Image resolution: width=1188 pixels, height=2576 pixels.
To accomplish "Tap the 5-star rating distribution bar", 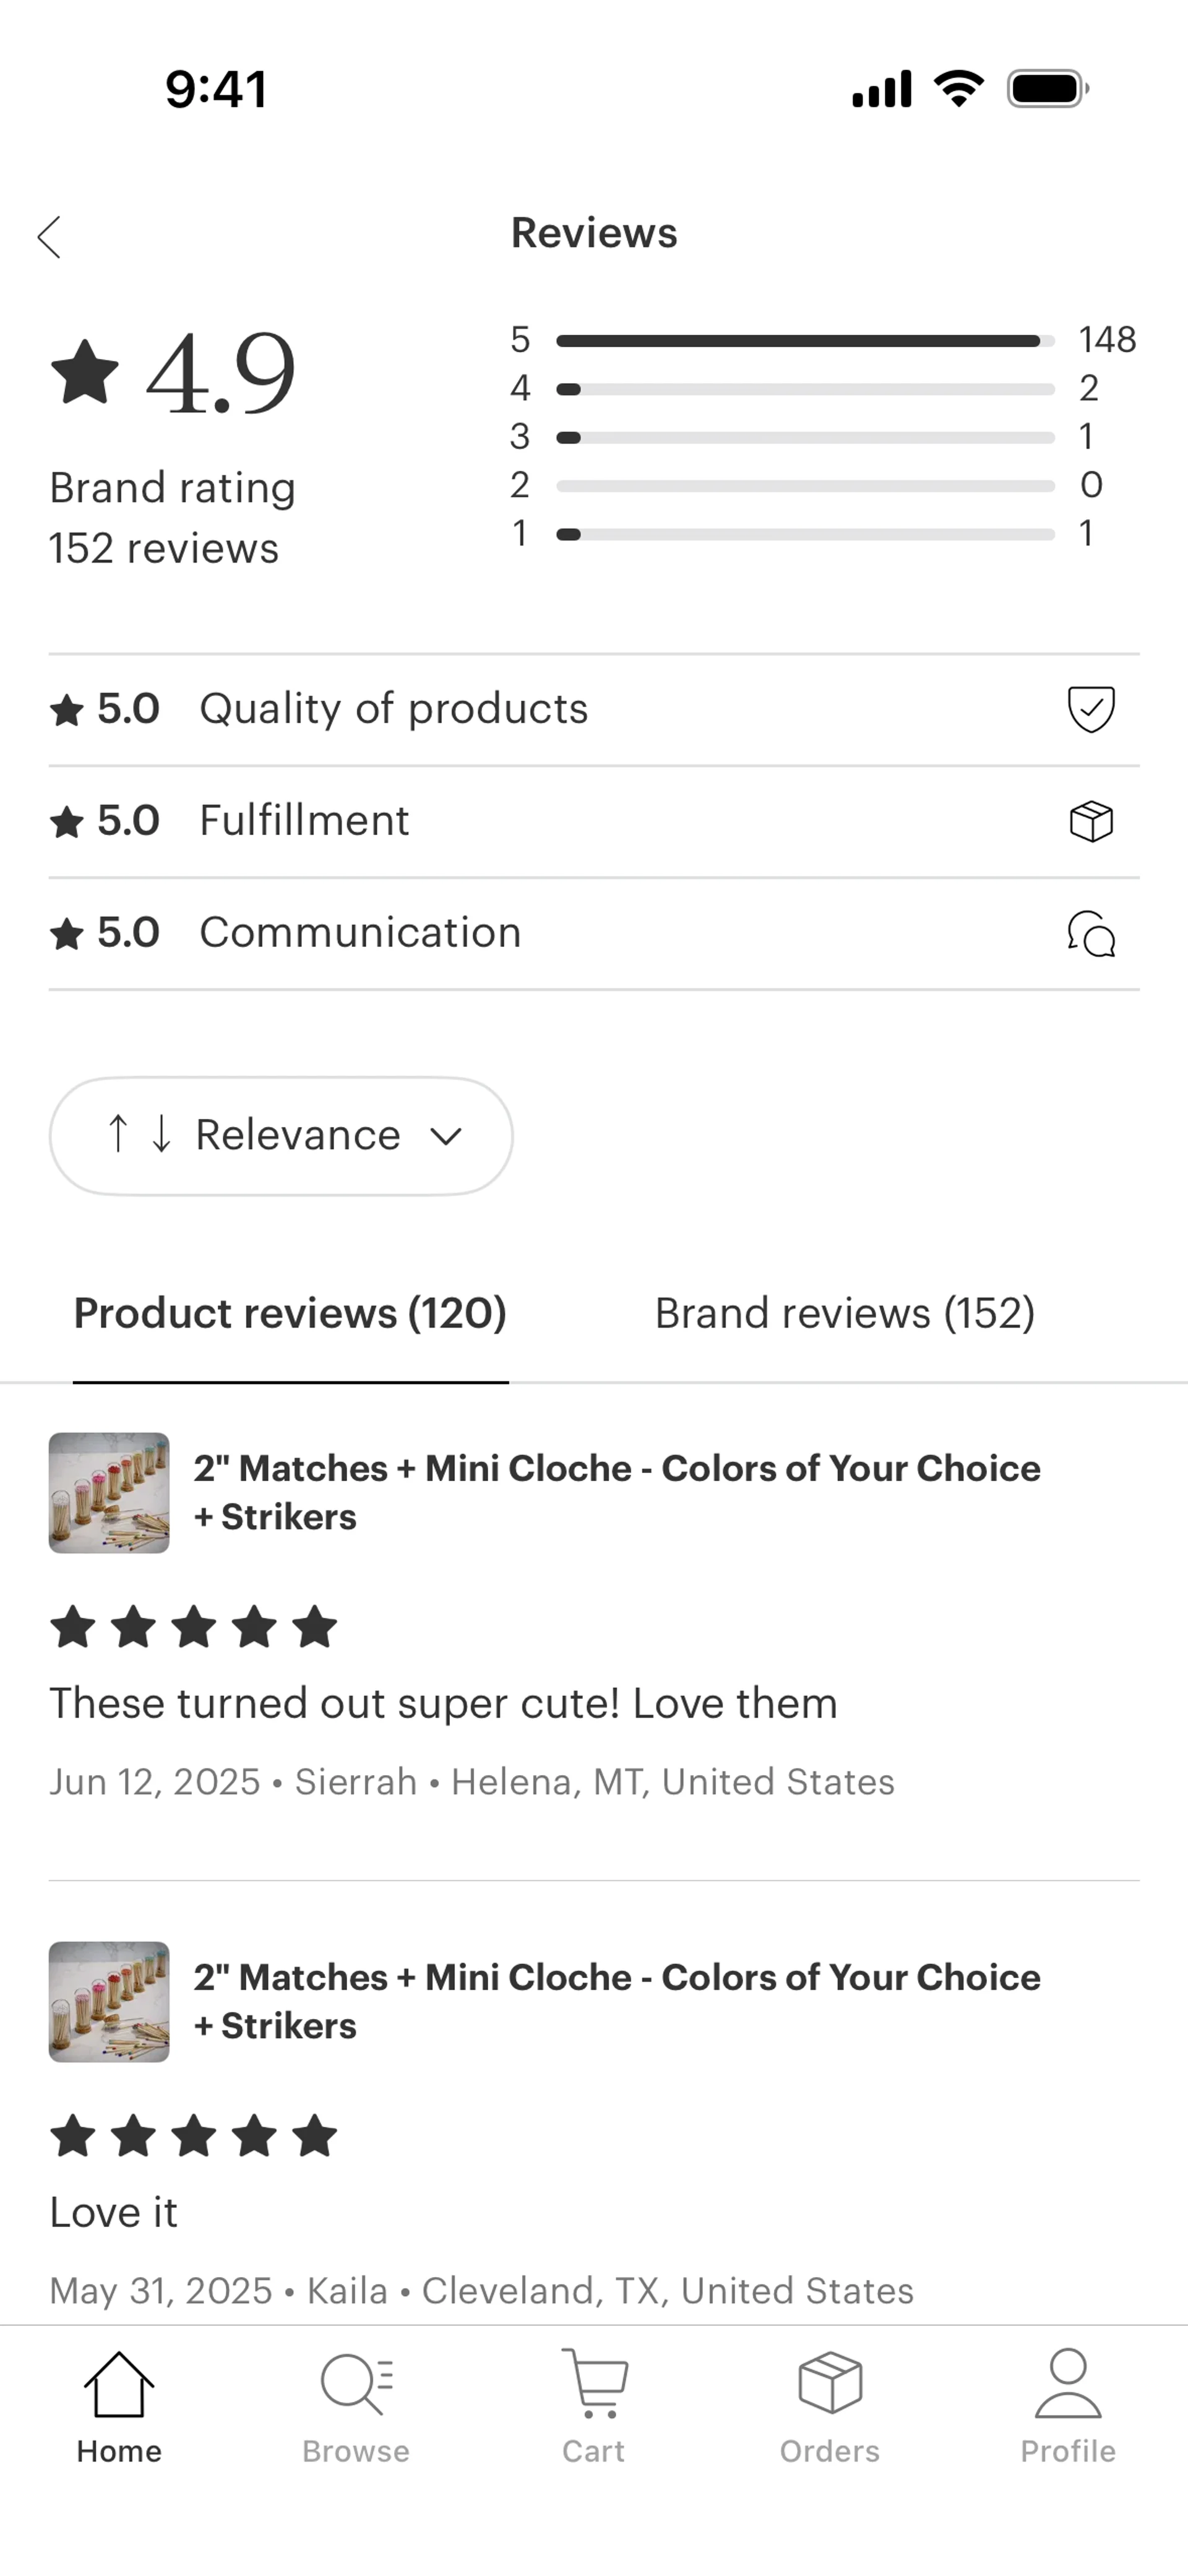I will [804, 341].
